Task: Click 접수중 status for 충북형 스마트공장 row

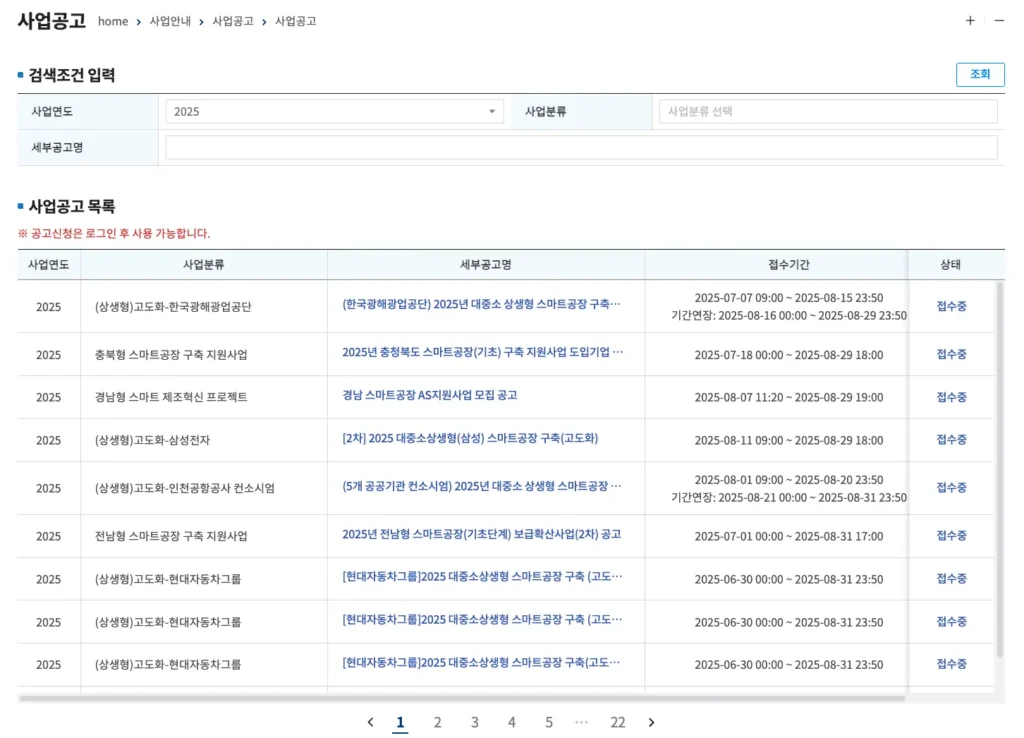Action: click(x=951, y=355)
